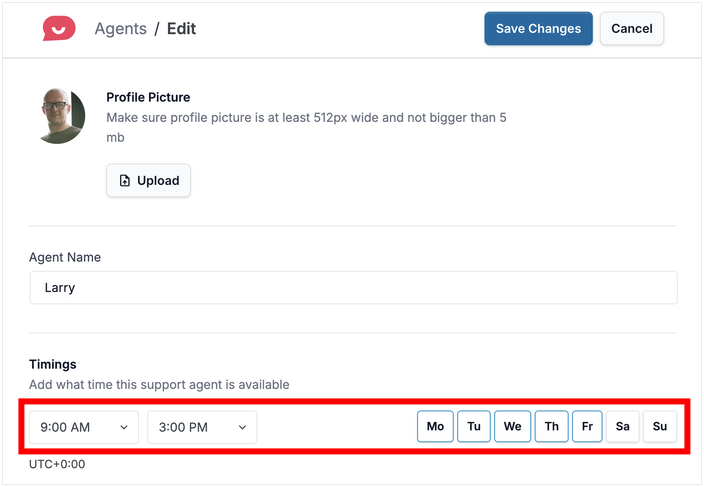The height and width of the screenshot is (487, 704).
Task: Click the red chat bubble logo
Action: pyautogui.click(x=59, y=29)
